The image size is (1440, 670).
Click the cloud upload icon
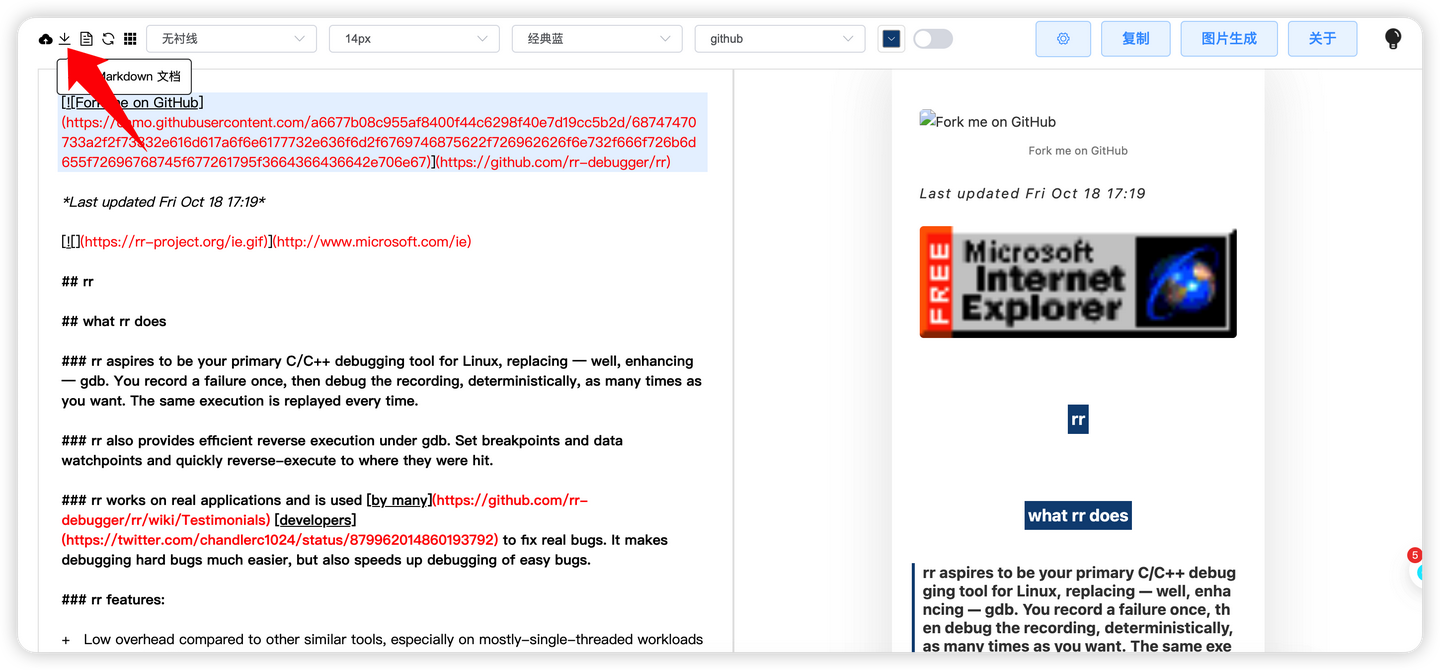pos(45,39)
